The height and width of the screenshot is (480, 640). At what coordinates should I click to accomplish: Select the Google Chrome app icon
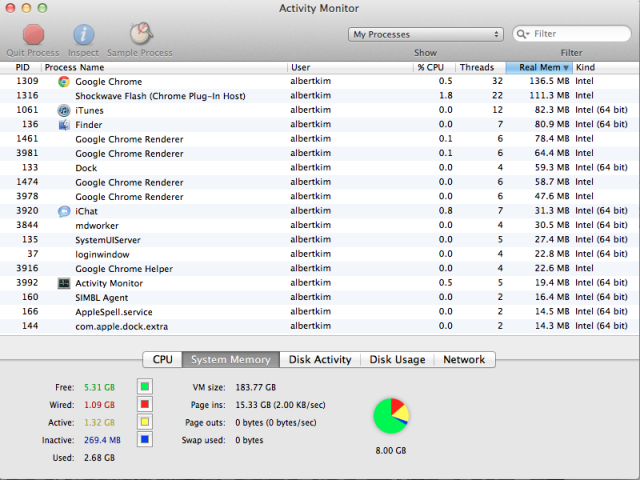click(64, 82)
